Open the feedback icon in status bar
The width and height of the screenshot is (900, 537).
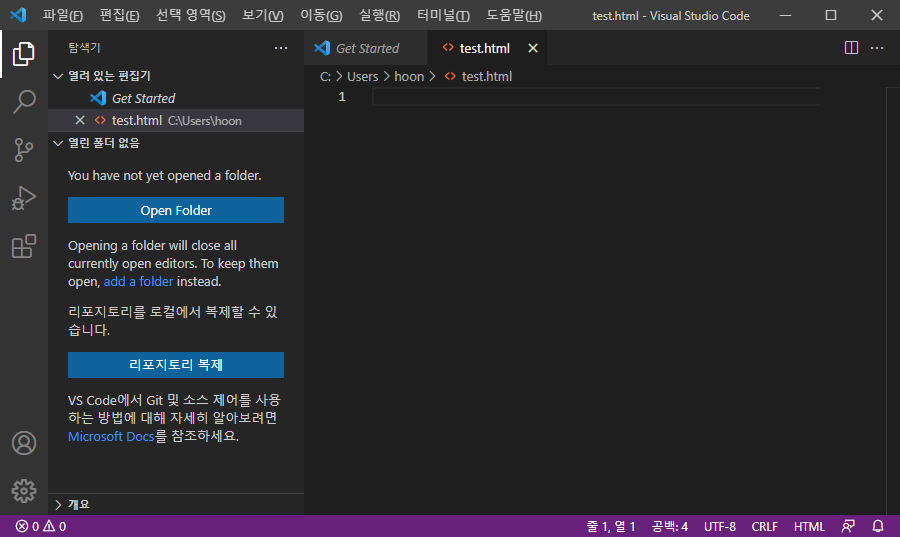pos(848,526)
